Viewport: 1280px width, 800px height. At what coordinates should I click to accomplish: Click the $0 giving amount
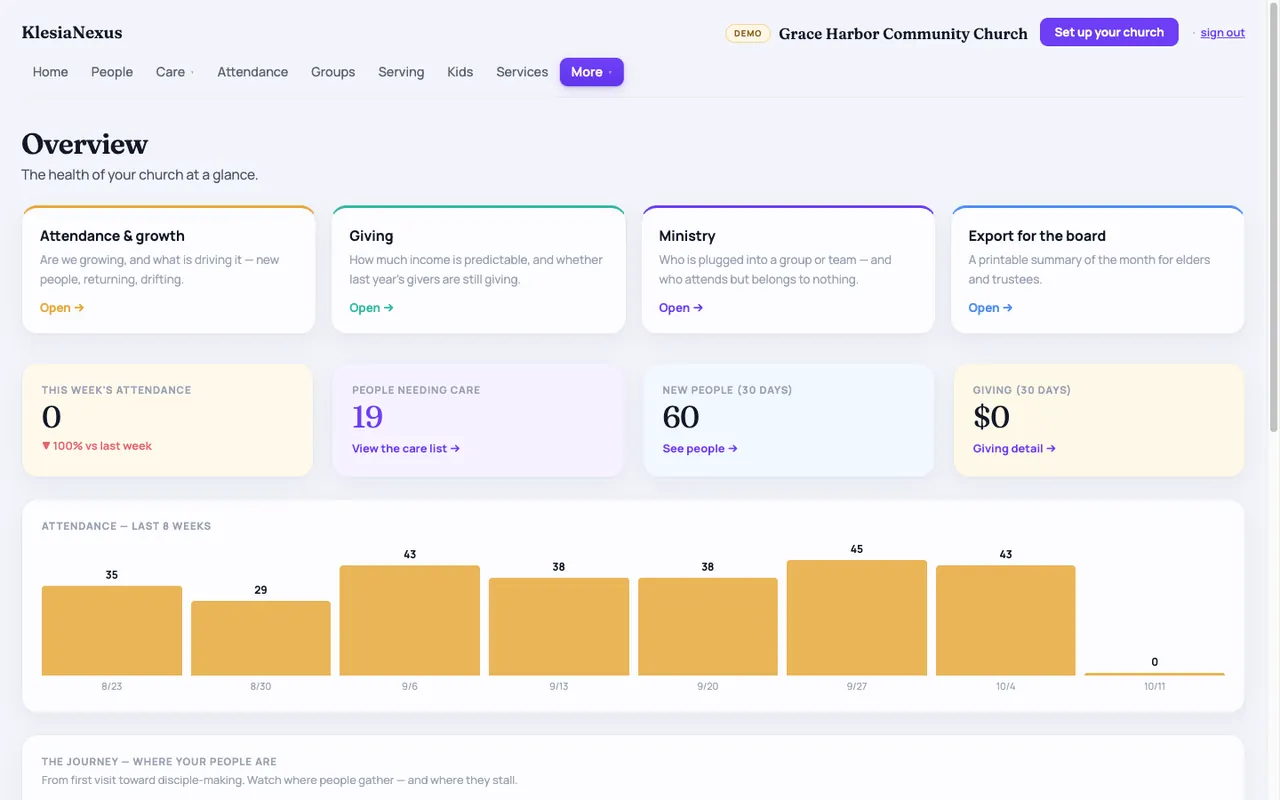tap(991, 416)
